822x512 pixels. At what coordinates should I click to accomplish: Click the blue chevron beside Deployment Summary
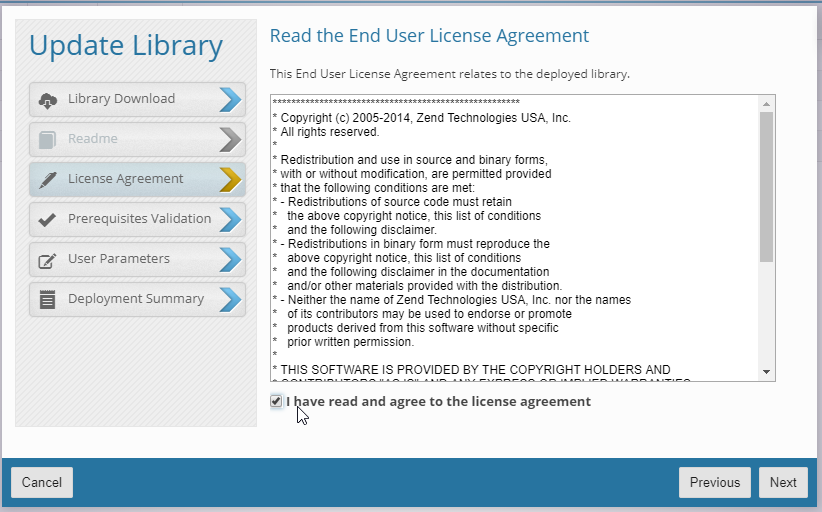(x=231, y=299)
